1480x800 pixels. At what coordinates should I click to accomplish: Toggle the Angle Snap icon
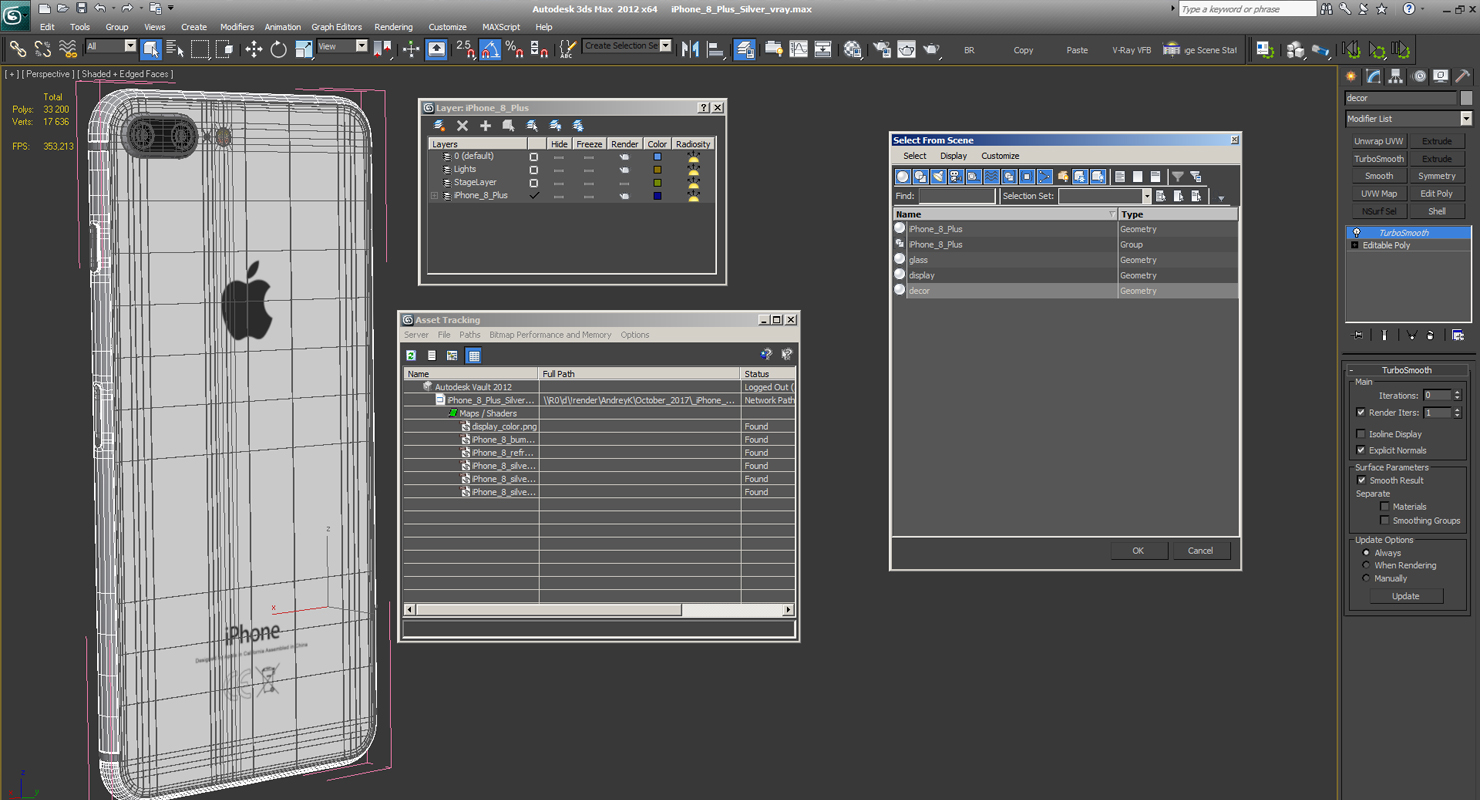(x=490, y=48)
